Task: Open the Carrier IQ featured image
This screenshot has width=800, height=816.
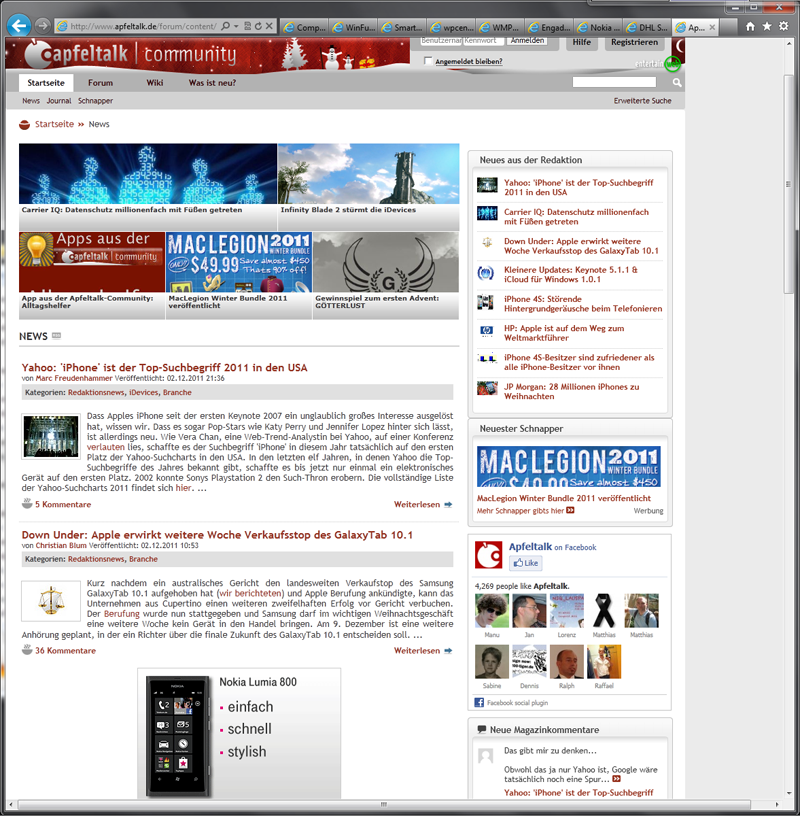Action: [148, 174]
